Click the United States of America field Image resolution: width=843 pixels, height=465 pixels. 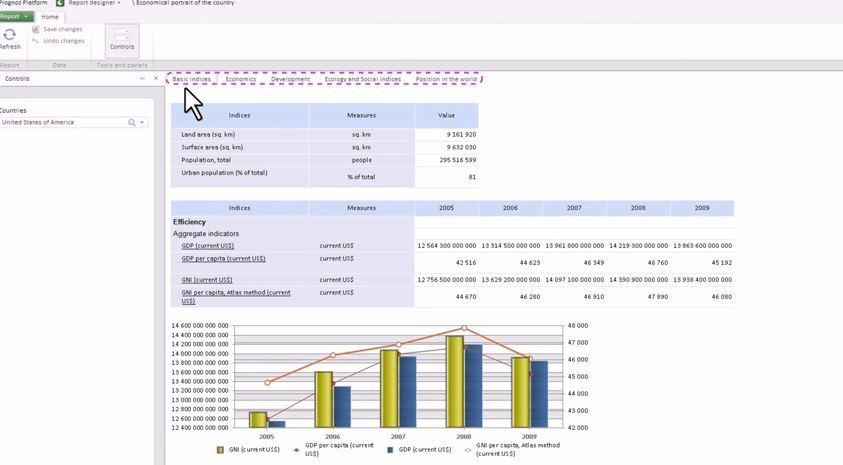(62, 122)
